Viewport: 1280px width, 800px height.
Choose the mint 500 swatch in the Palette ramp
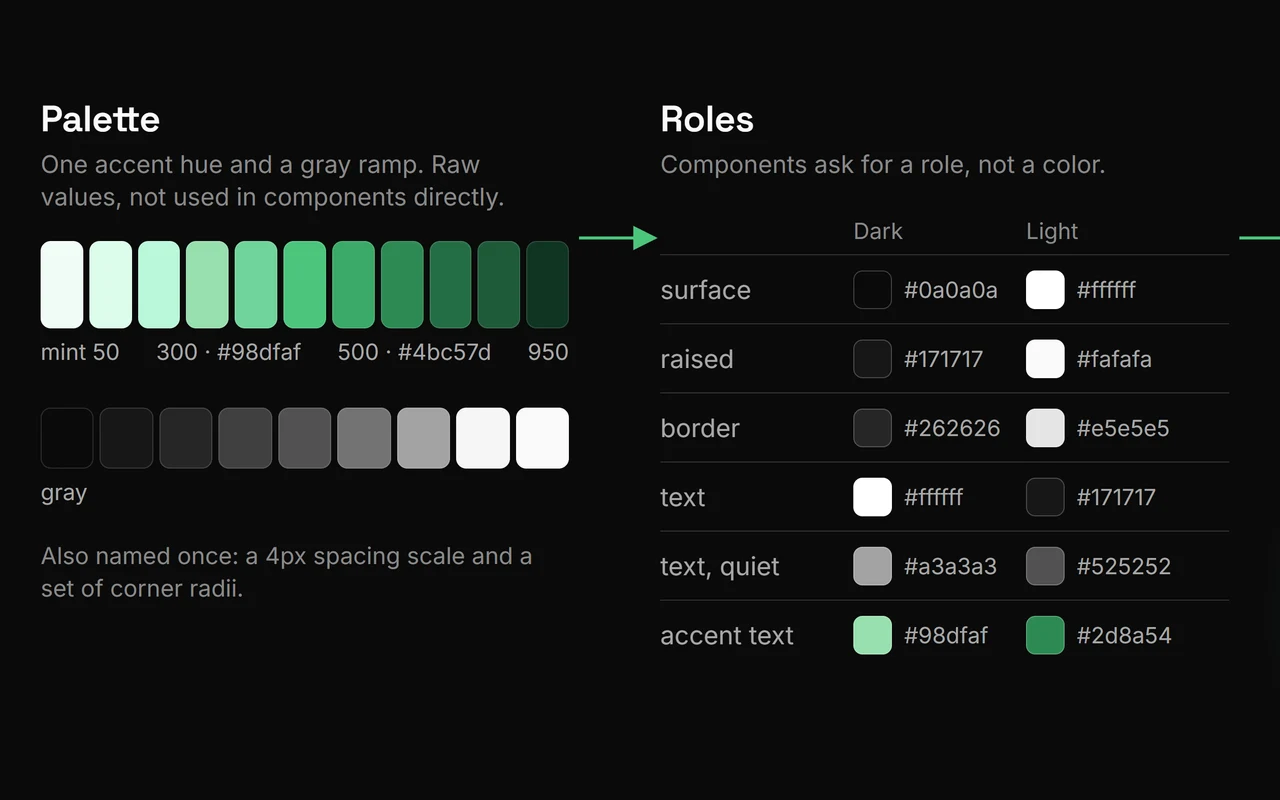coord(305,285)
